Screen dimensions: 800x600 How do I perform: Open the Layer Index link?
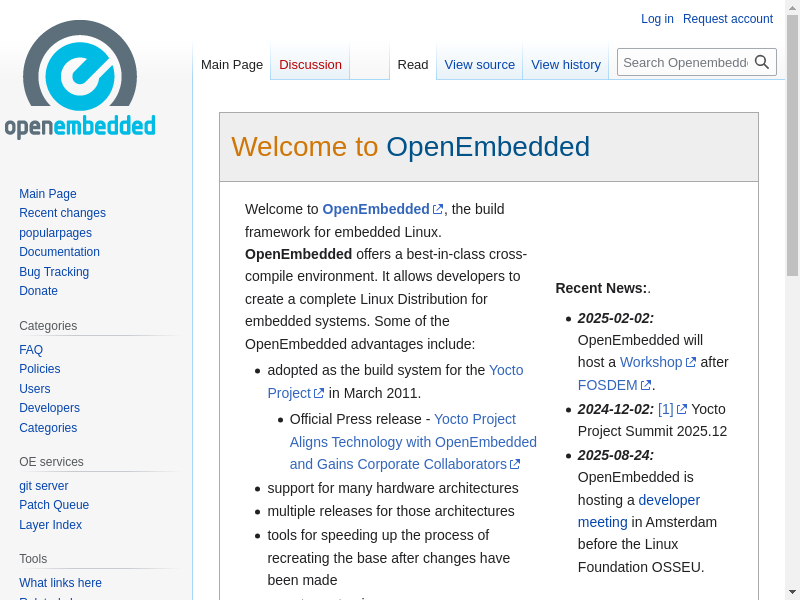click(50, 525)
